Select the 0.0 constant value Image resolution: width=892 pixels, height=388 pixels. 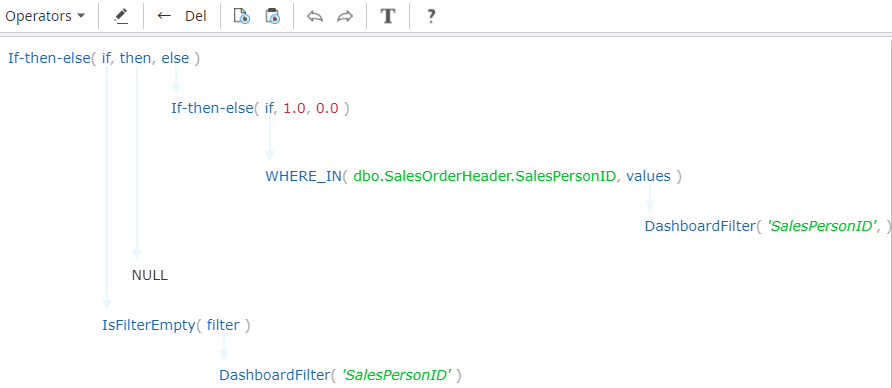[x=327, y=108]
